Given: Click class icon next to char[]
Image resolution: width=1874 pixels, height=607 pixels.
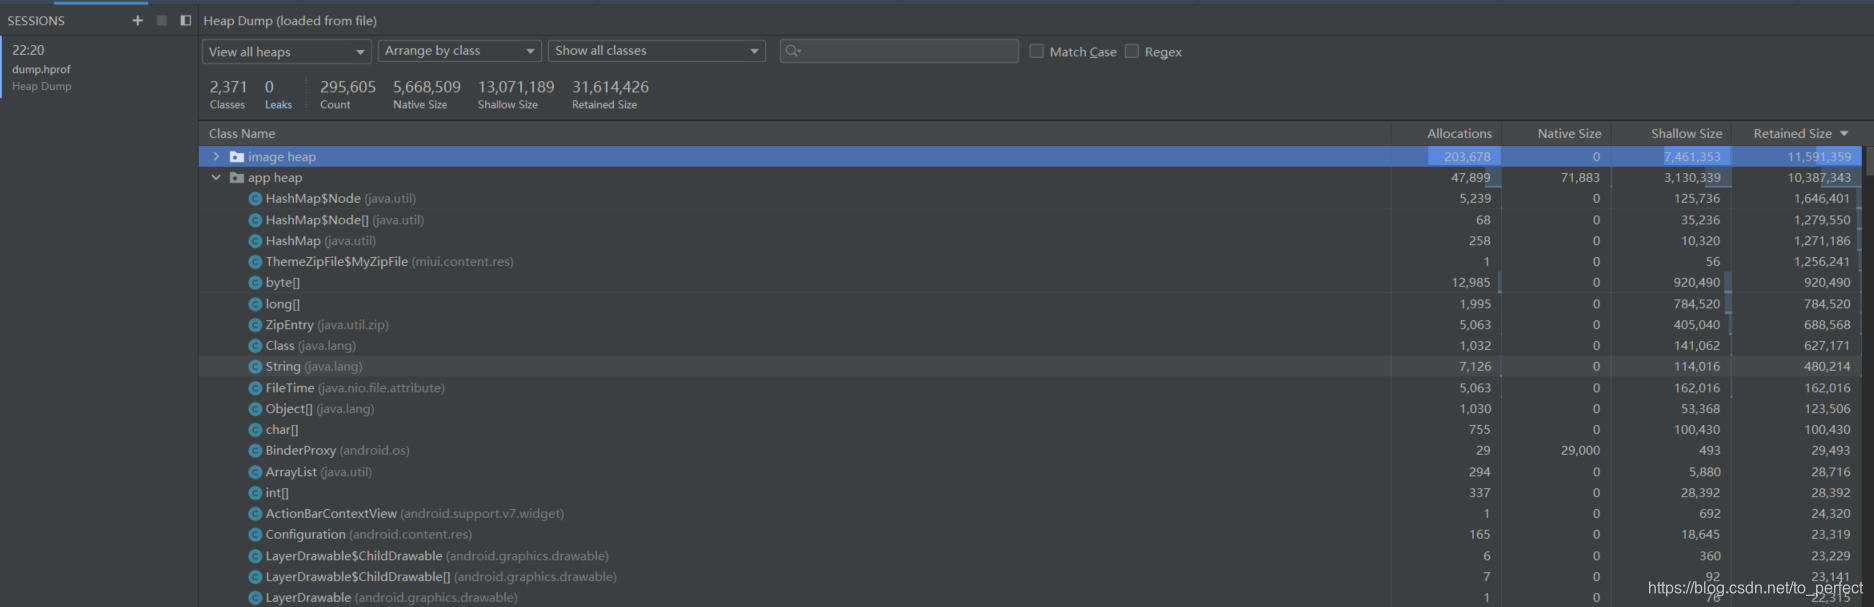Looking at the screenshot, I should tap(255, 430).
